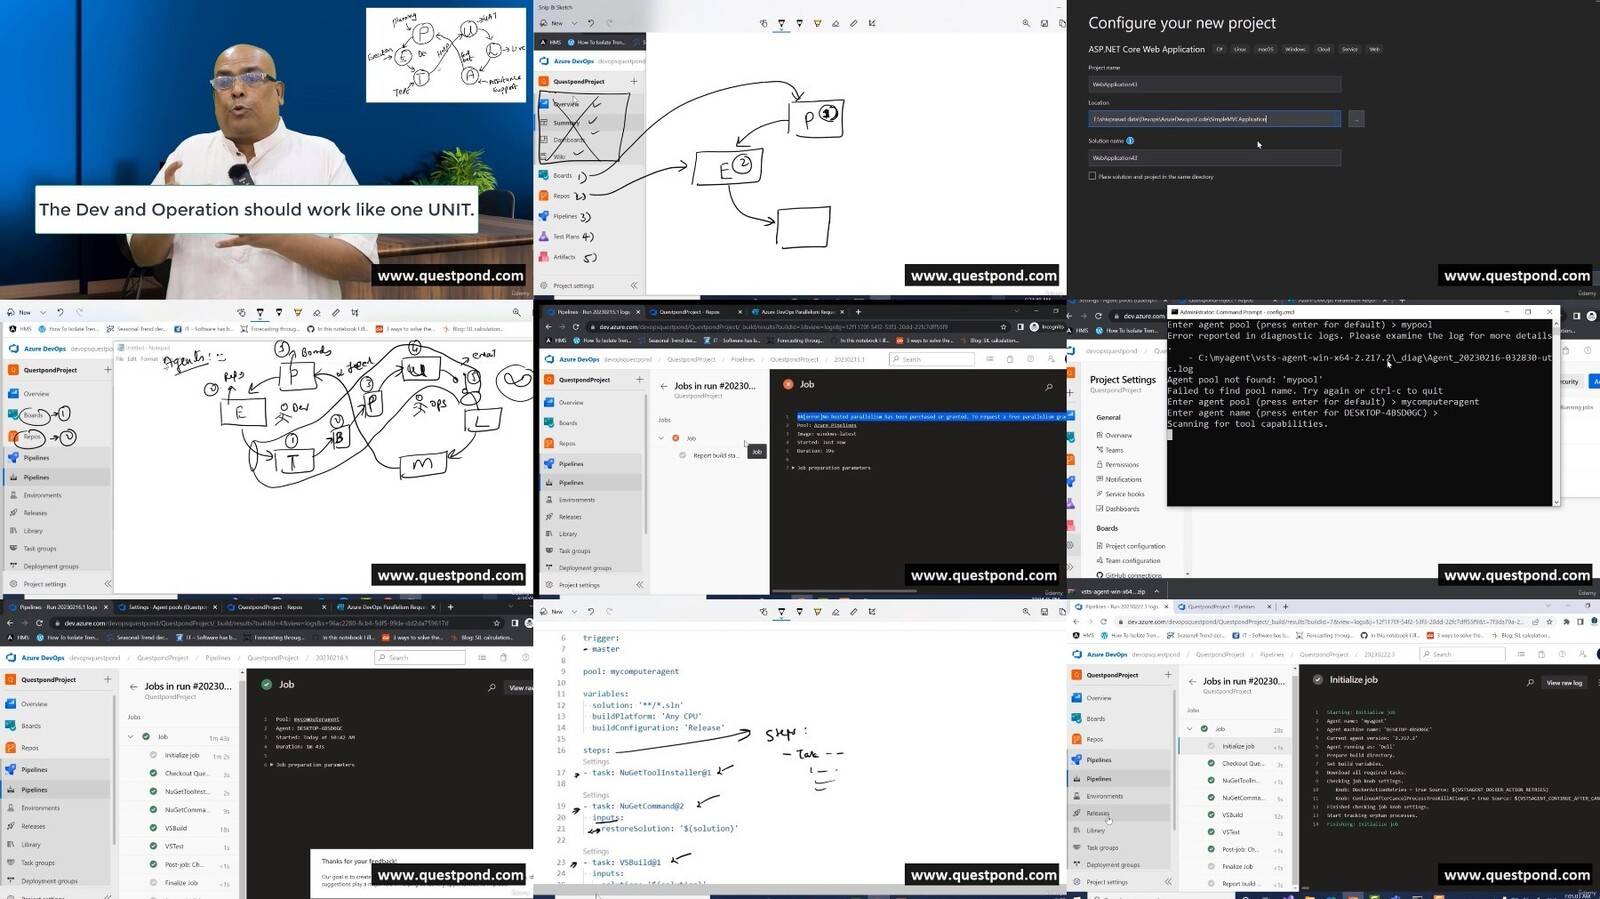
Task: Open the New dropdown arrow in the YAML sketch window
Action: pyautogui.click(x=574, y=612)
